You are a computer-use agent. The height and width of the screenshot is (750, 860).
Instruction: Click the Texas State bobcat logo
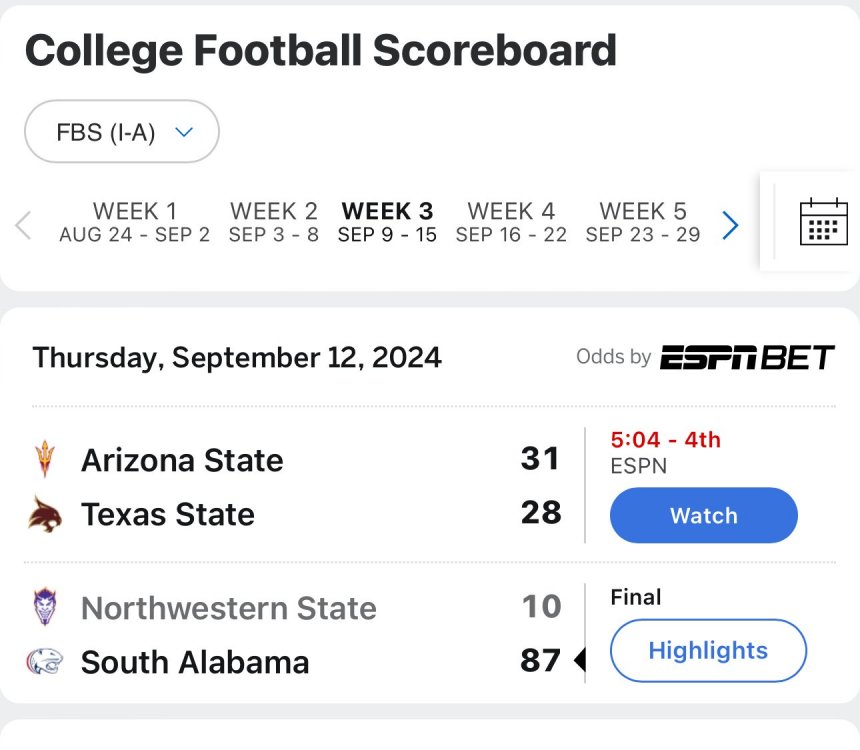click(45, 514)
